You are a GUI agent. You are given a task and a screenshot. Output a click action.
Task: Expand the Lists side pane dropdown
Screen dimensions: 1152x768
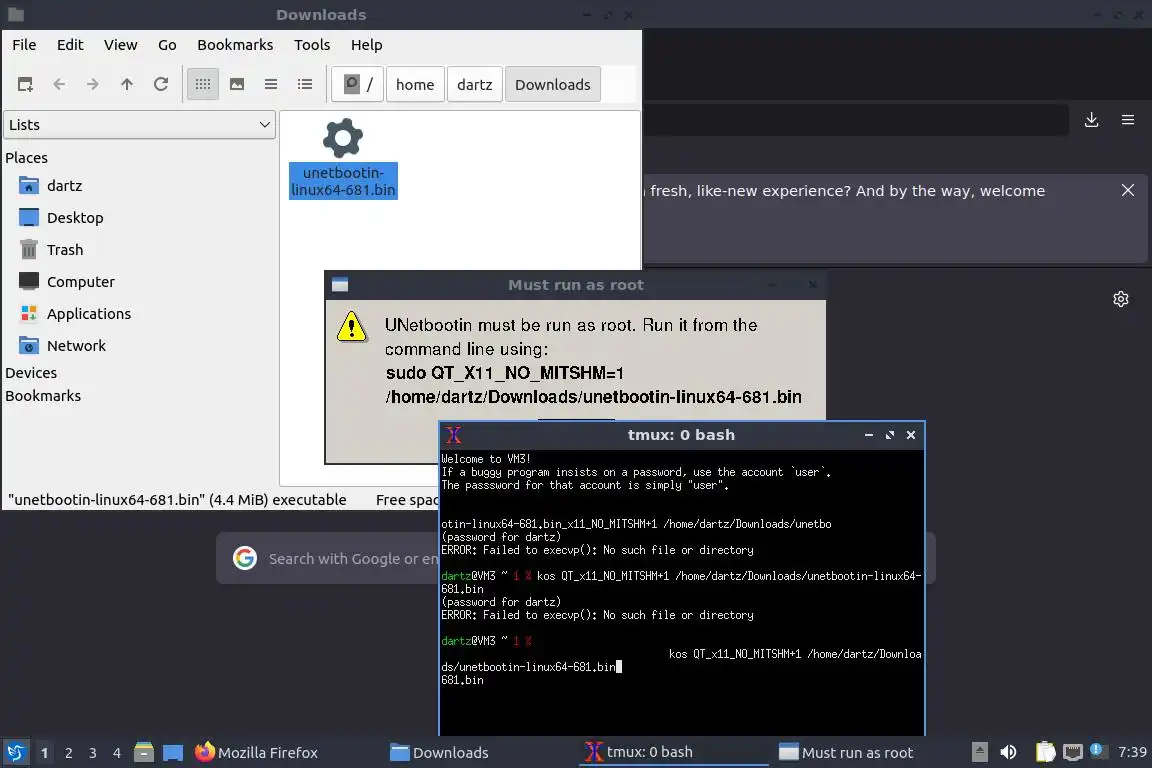click(x=140, y=125)
